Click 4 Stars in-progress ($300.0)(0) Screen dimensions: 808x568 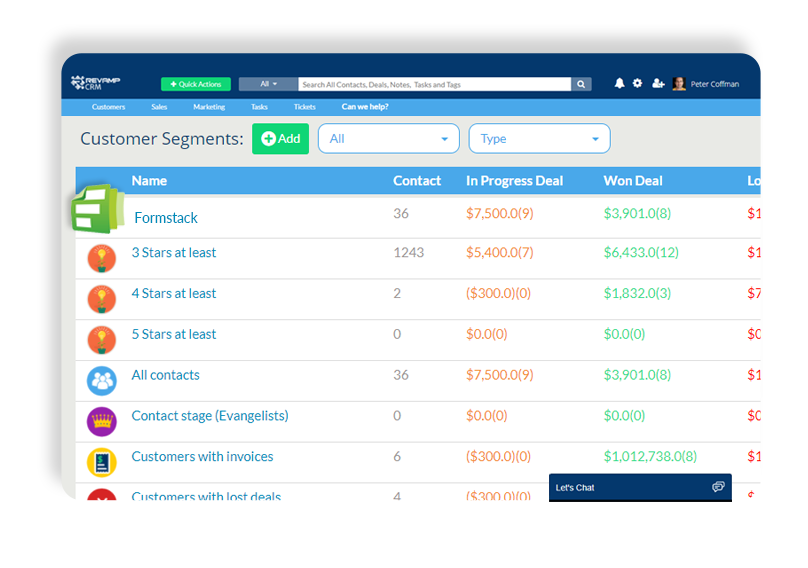coord(498,293)
